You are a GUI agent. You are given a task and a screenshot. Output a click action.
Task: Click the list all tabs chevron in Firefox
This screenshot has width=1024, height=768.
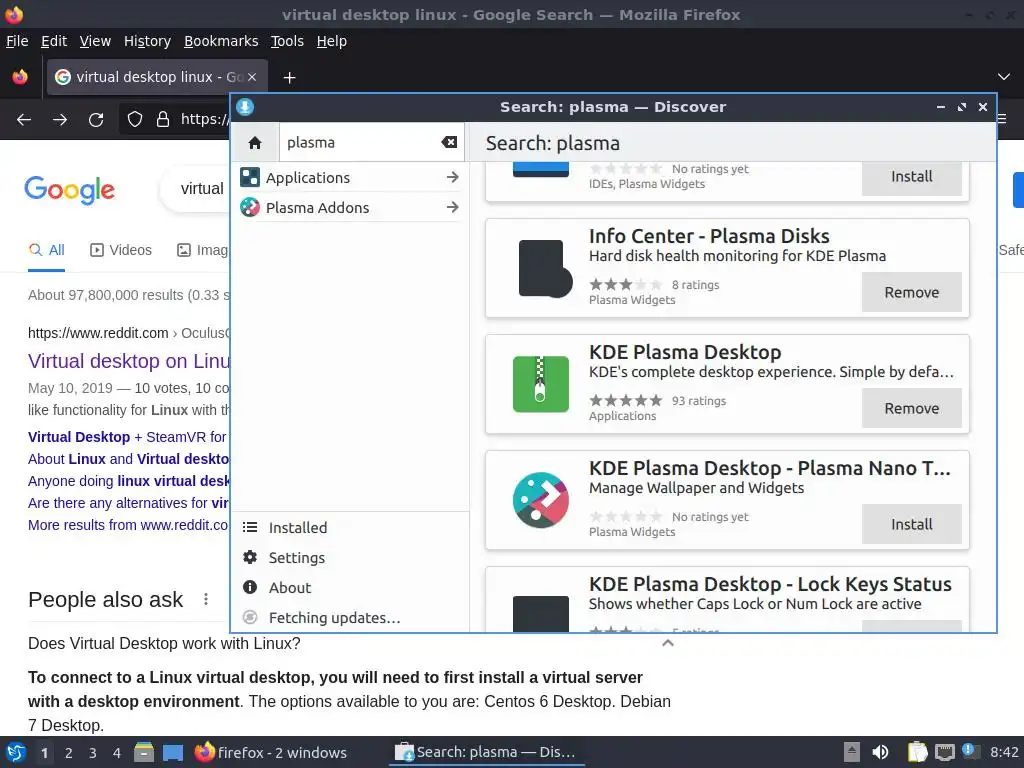[1004, 77]
